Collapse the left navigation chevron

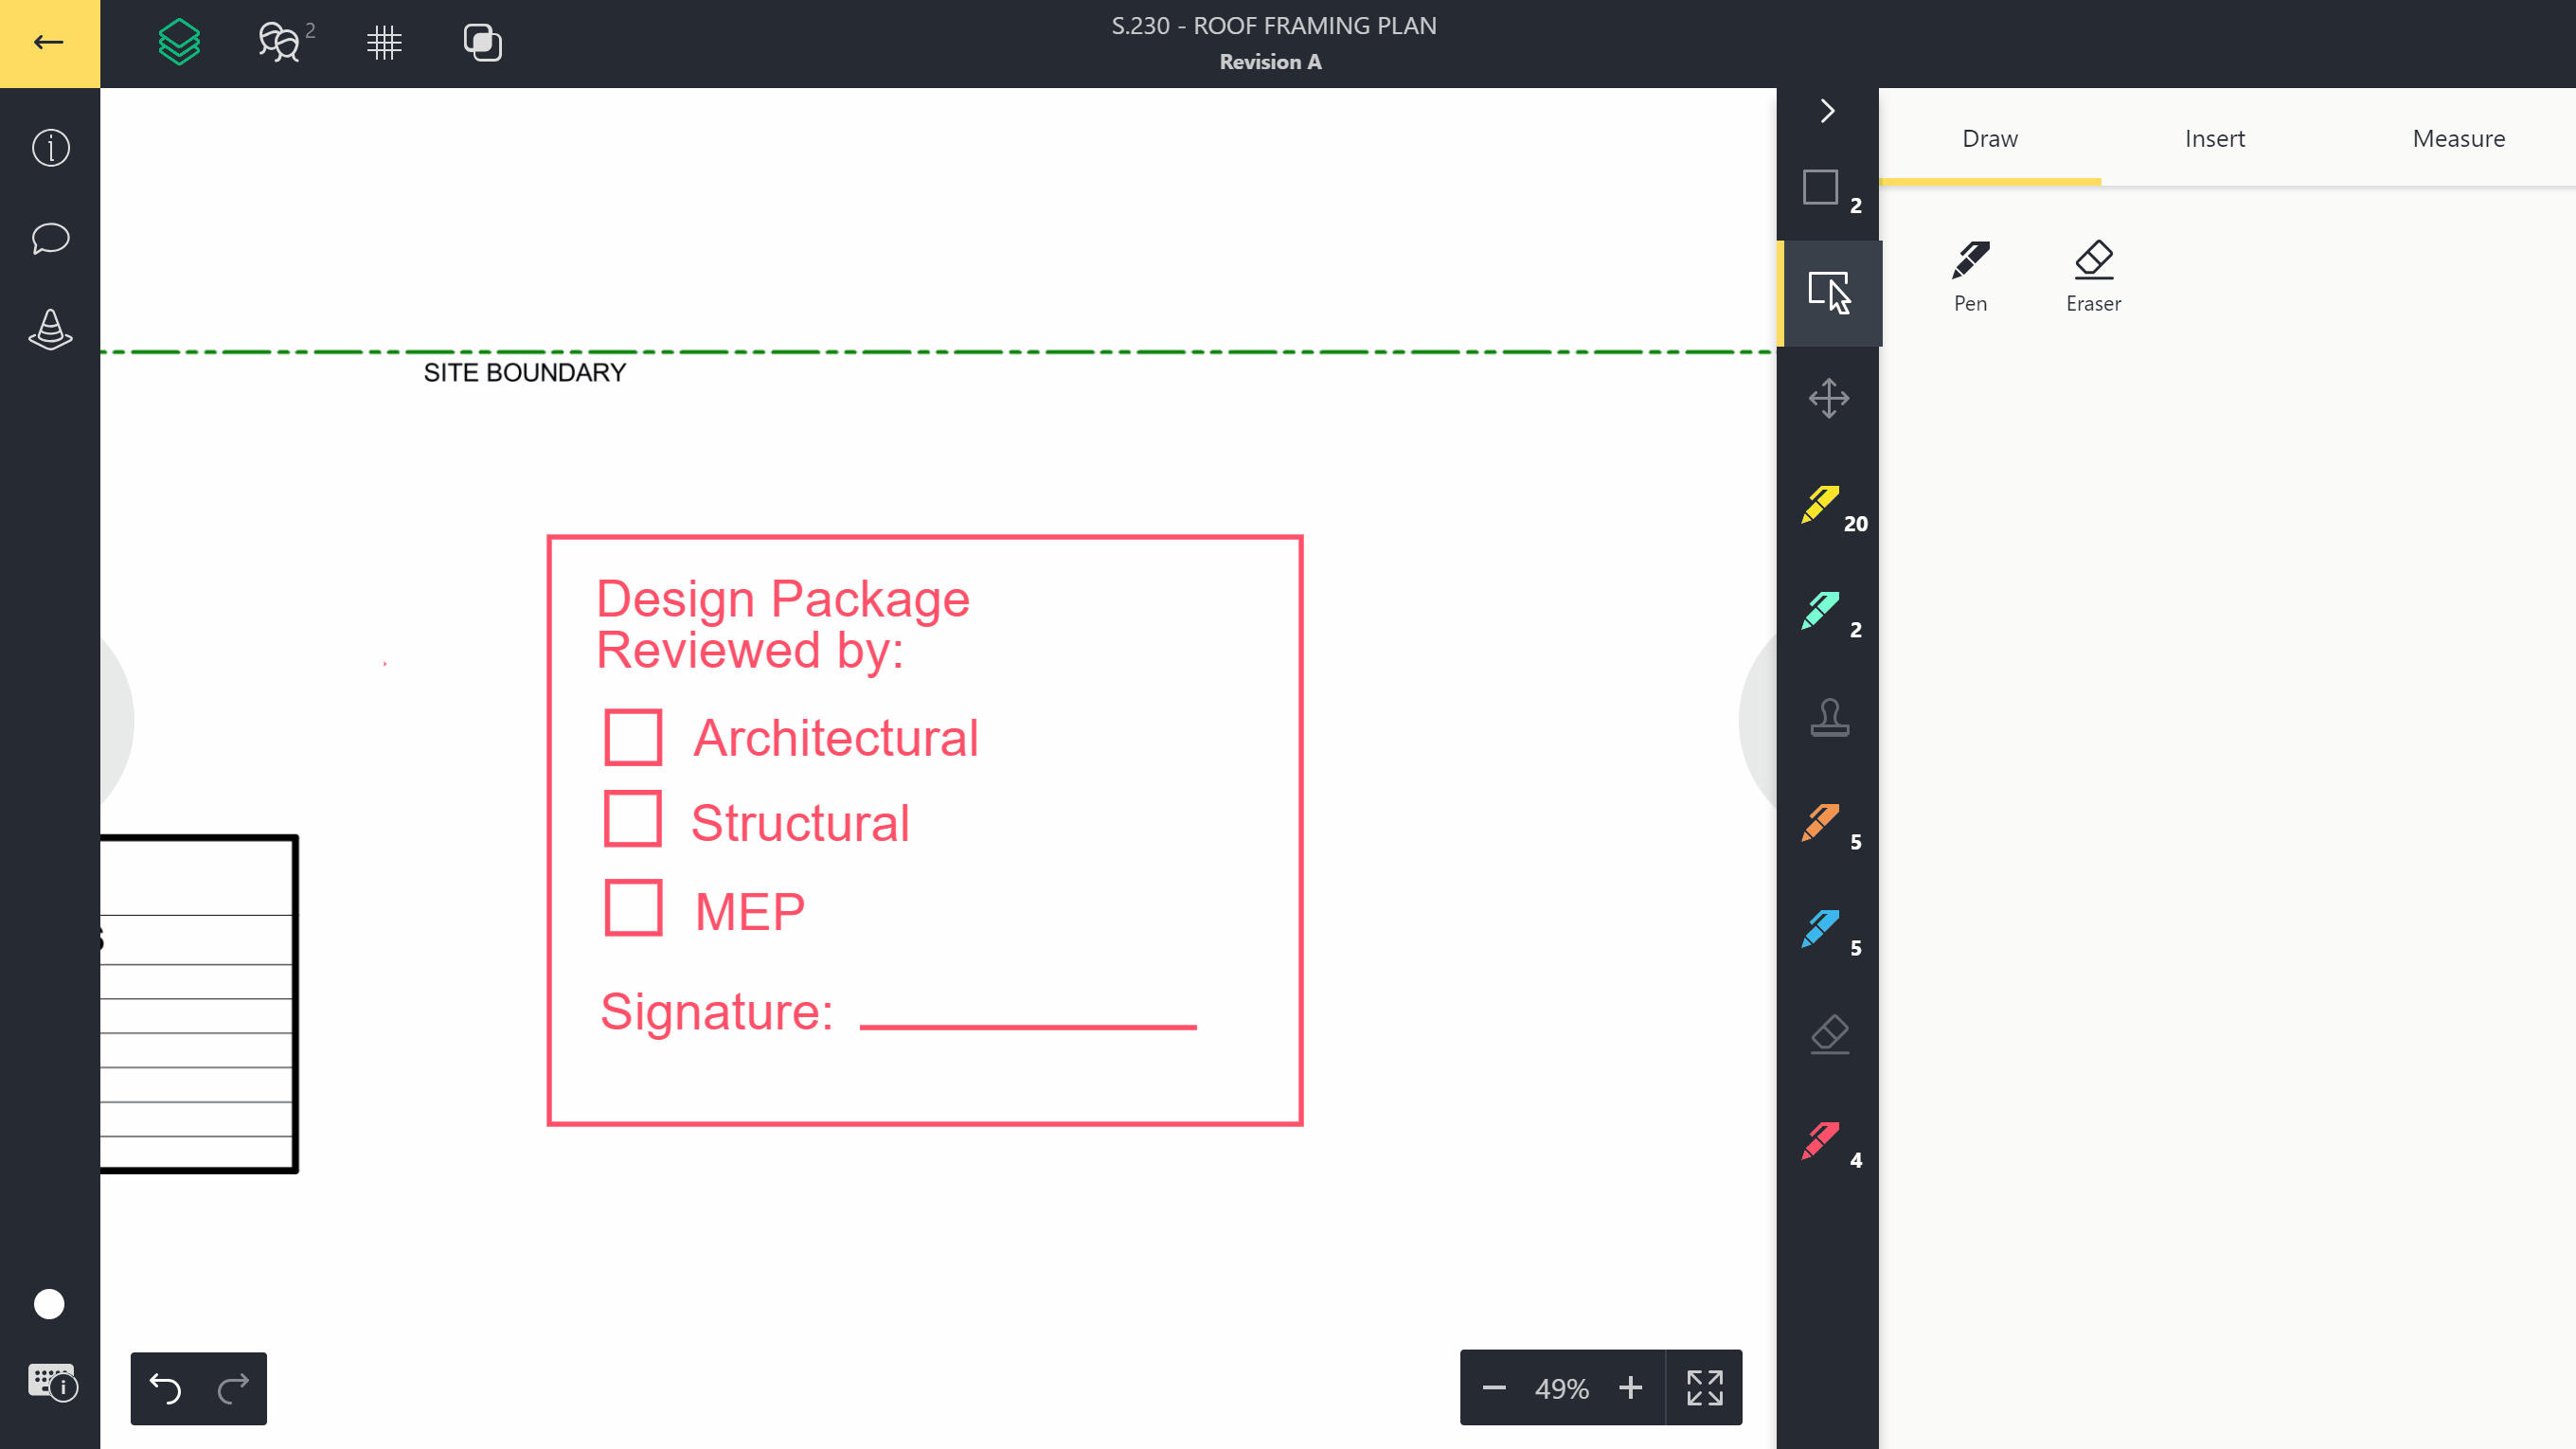(x=1828, y=112)
